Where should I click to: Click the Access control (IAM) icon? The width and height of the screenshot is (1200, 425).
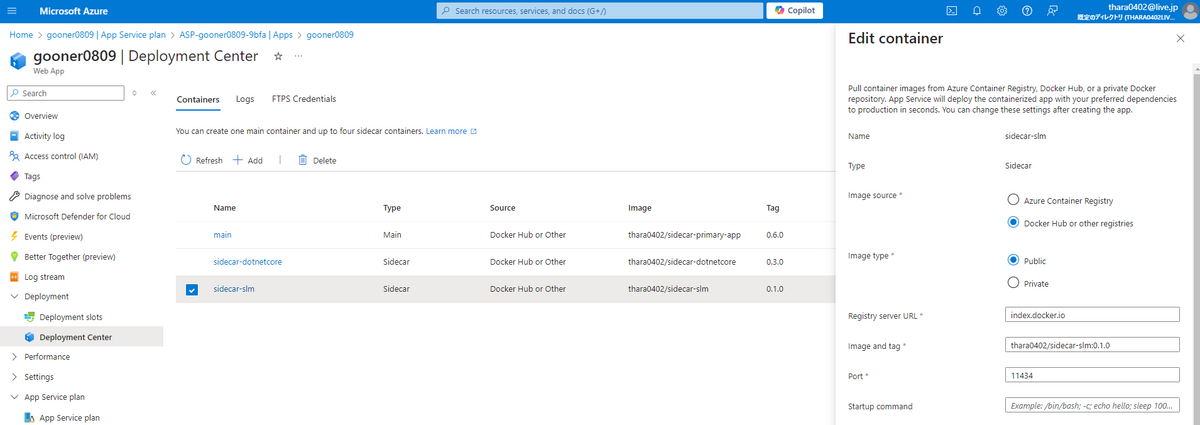click(14, 156)
